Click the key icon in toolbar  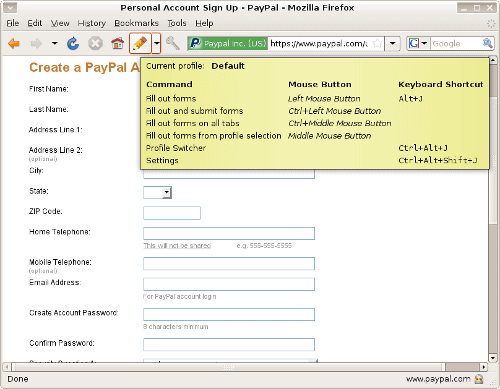coord(172,43)
